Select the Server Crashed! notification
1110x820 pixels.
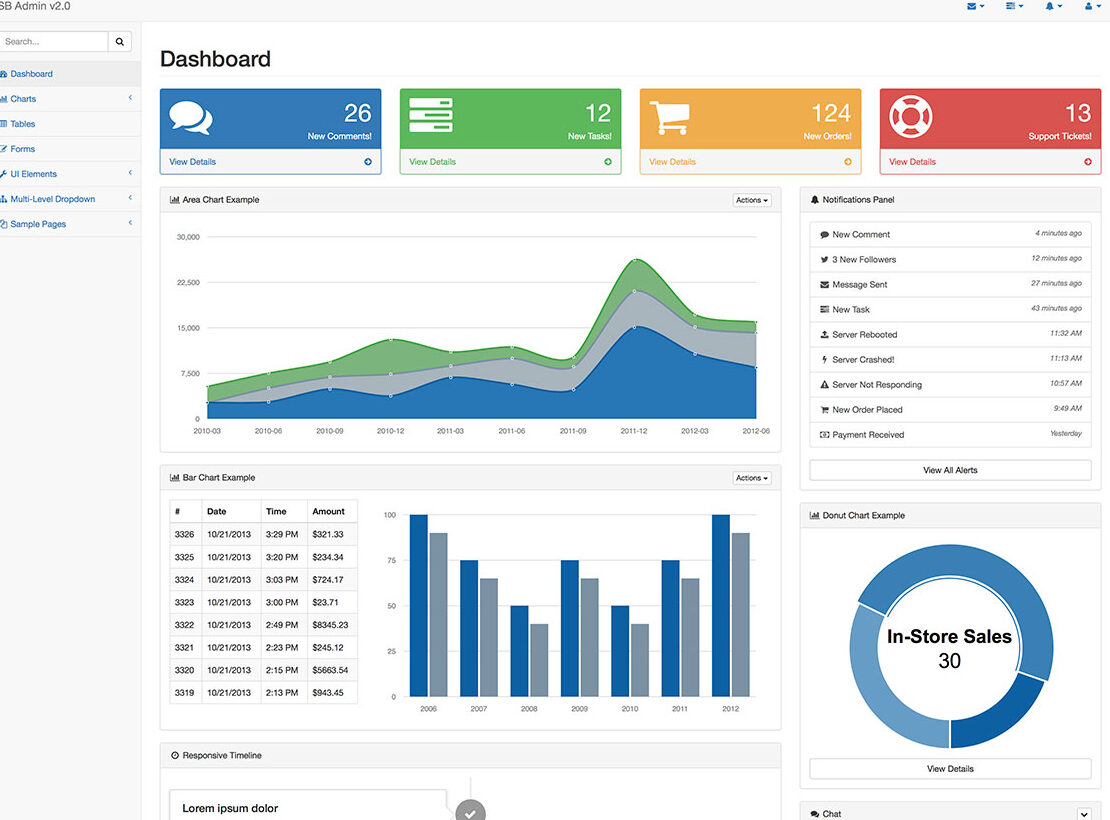tap(950, 360)
